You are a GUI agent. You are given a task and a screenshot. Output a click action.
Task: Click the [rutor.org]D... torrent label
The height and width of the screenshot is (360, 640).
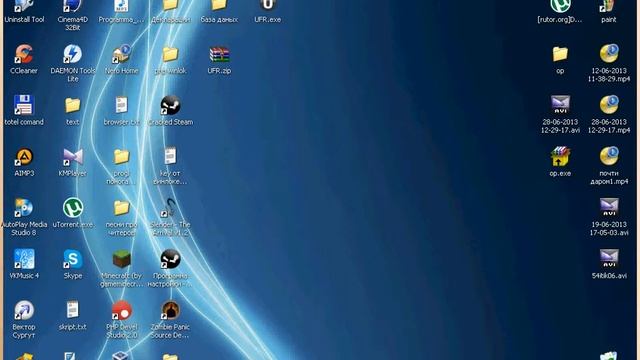560,20
